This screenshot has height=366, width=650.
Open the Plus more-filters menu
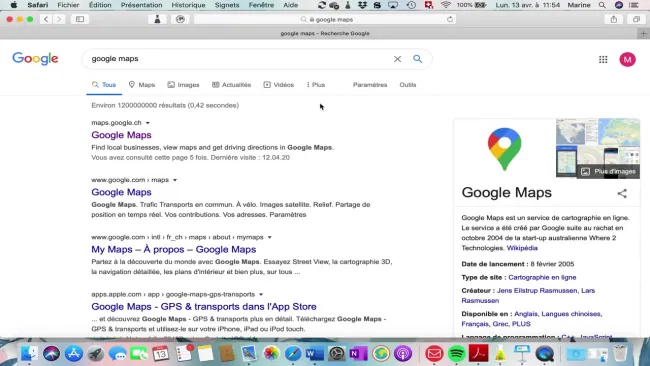(x=315, y=85)
